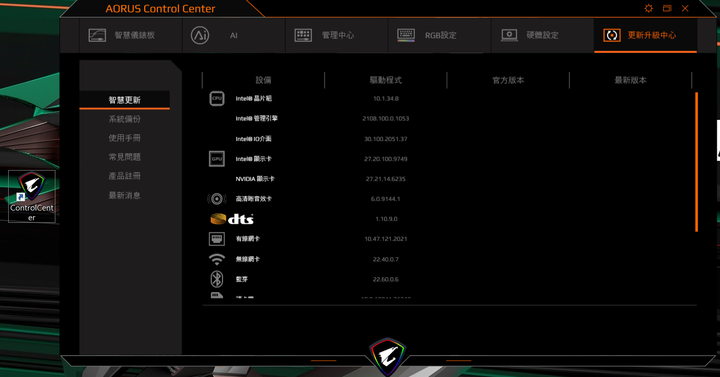Open 使用手冊 in the sidebar
This screenshot has width=720, height=377.
point(124,138)
